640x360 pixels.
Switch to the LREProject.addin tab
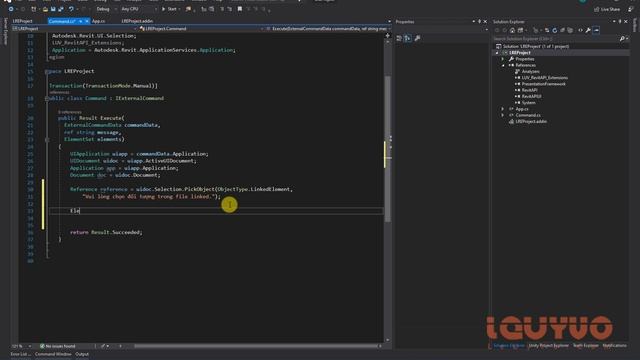point(137,21)
